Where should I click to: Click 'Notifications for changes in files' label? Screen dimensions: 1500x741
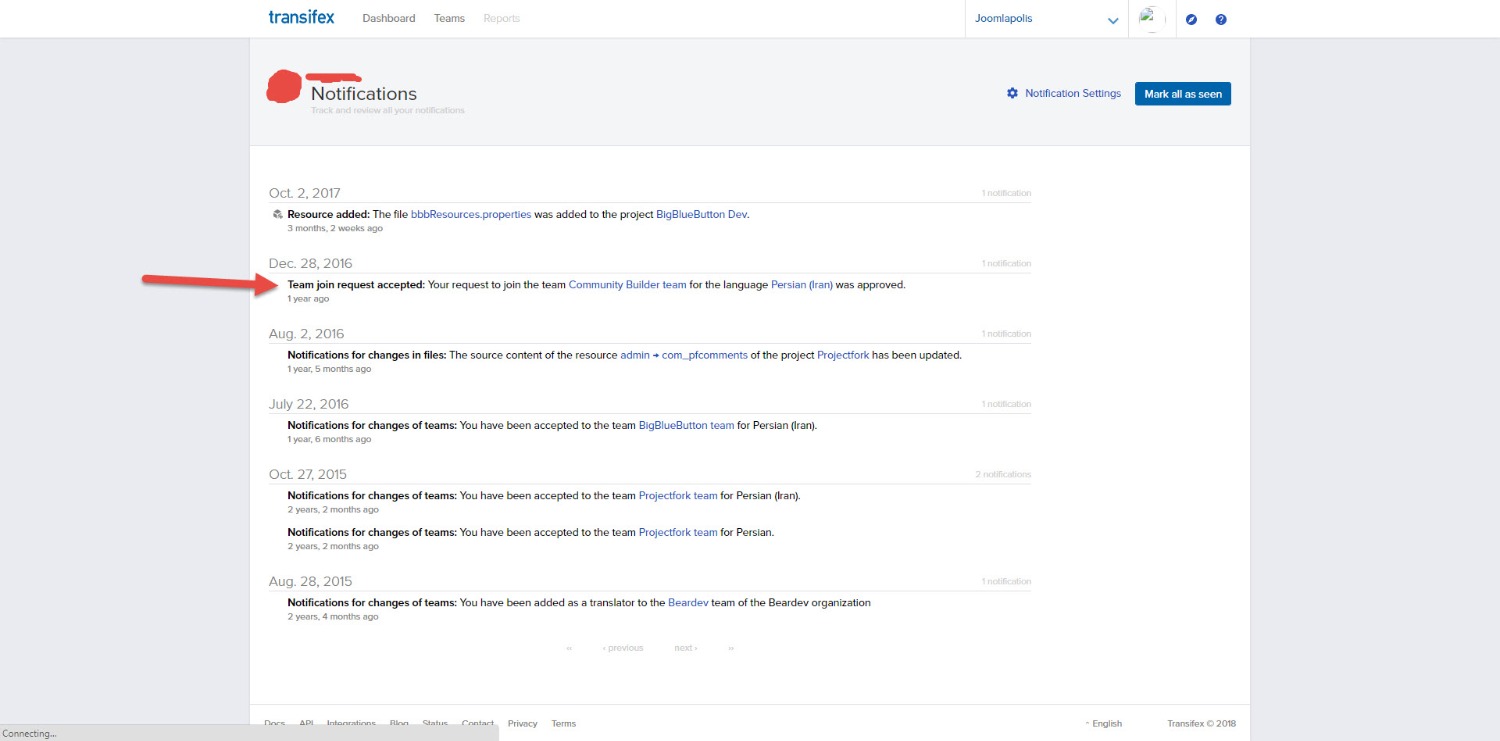point(367,355)
